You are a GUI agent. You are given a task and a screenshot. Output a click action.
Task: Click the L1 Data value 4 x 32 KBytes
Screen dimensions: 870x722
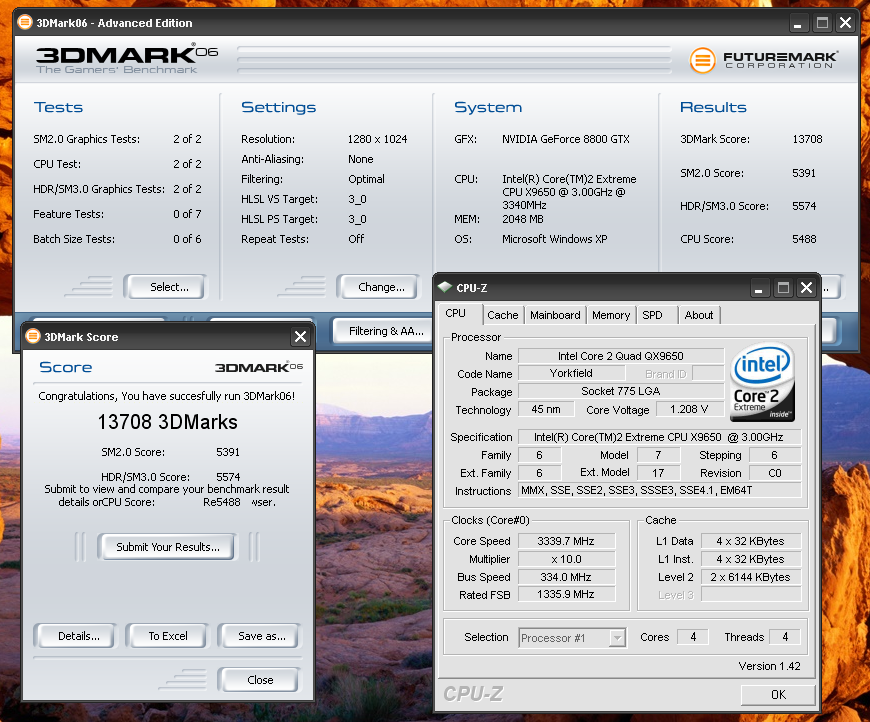coord(751,541)
